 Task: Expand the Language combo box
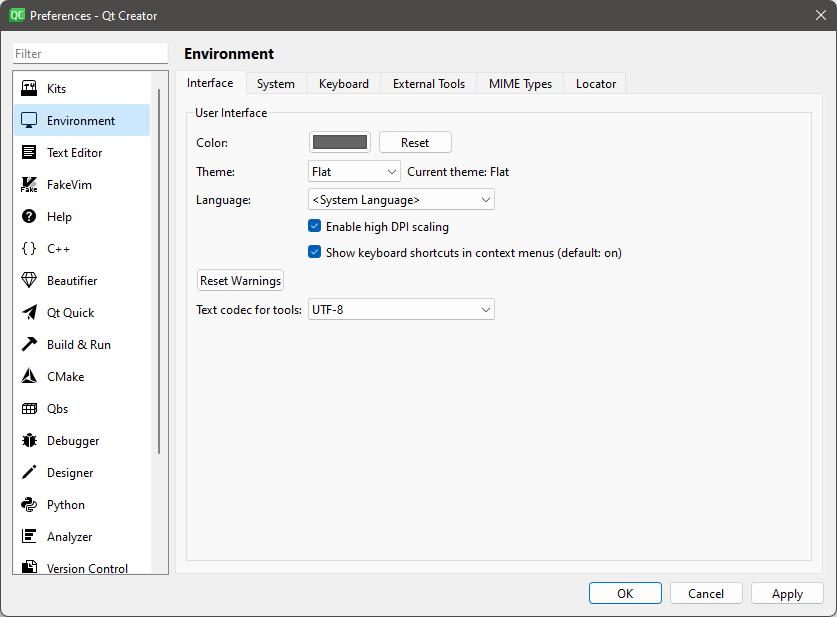401,200
